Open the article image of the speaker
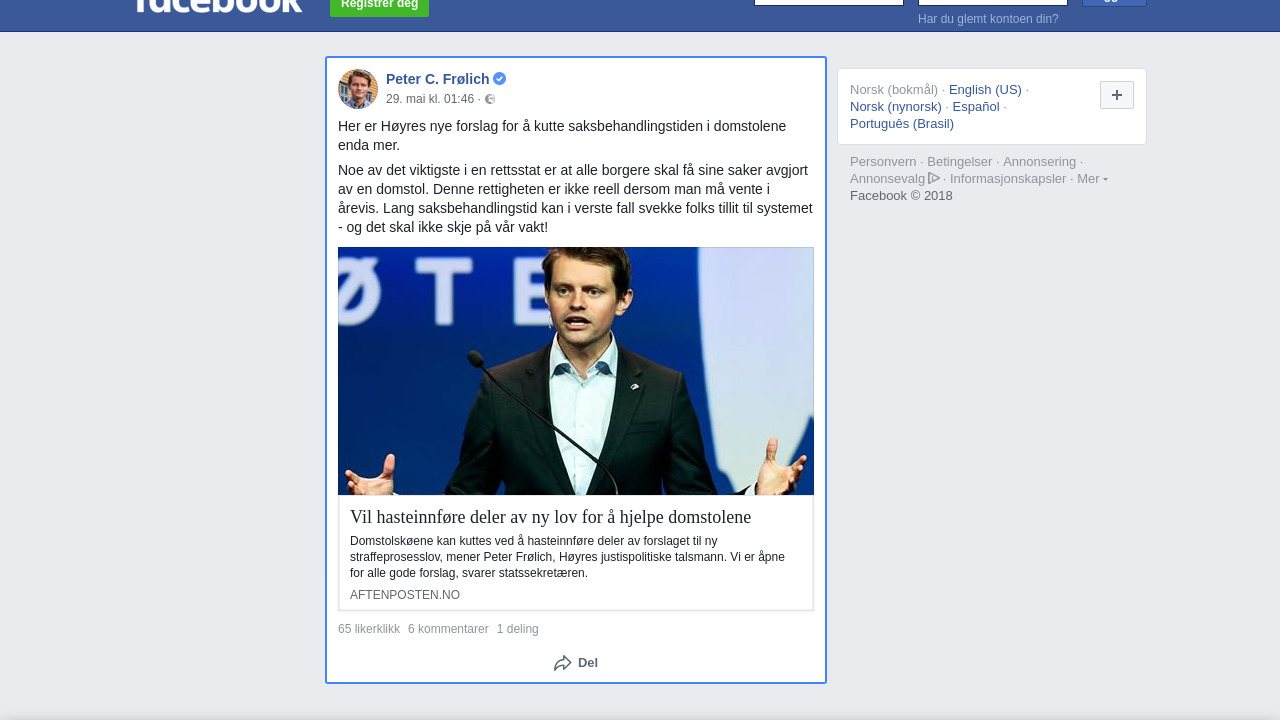This screenshot has width=1280, height=720. pos(576,371)
